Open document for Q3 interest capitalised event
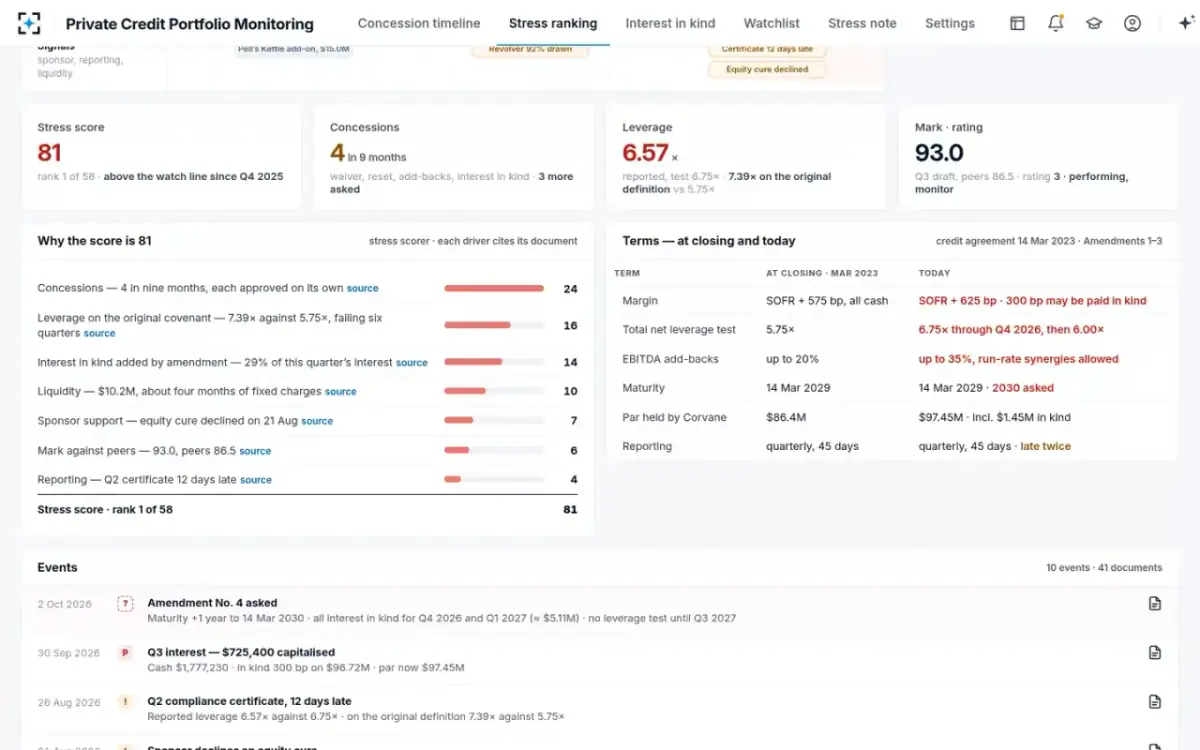Screen dimensions: 1200x750 pos(1155,652)
